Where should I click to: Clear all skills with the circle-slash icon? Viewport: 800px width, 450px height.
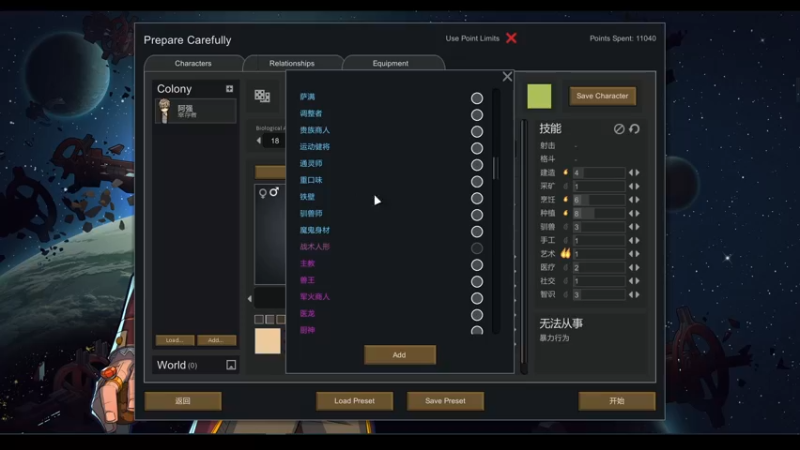click(619, 129)
